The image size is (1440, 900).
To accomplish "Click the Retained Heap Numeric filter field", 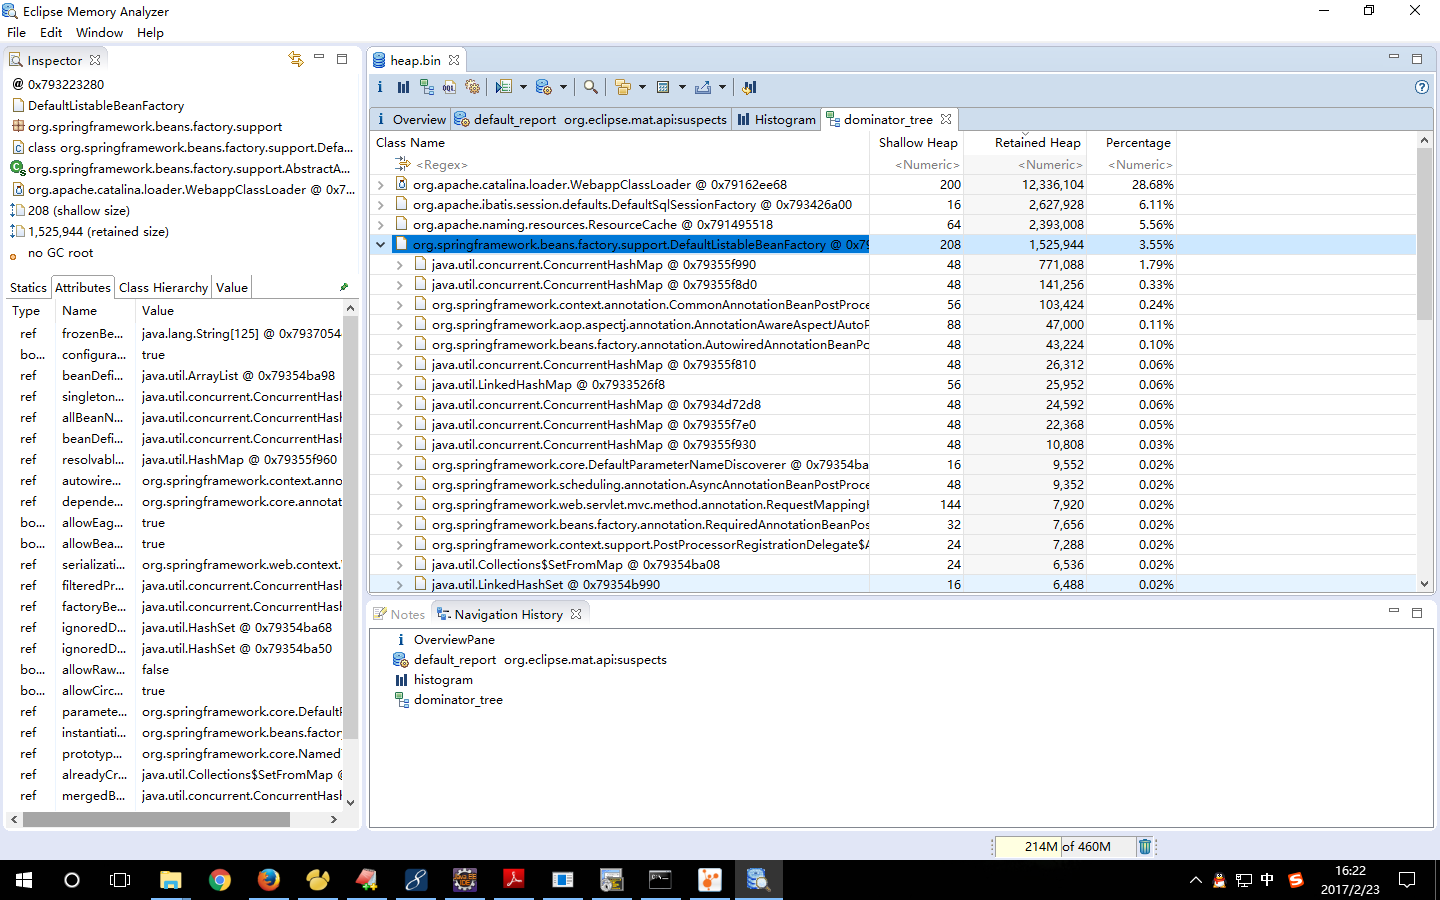I will pos(1025,165).
